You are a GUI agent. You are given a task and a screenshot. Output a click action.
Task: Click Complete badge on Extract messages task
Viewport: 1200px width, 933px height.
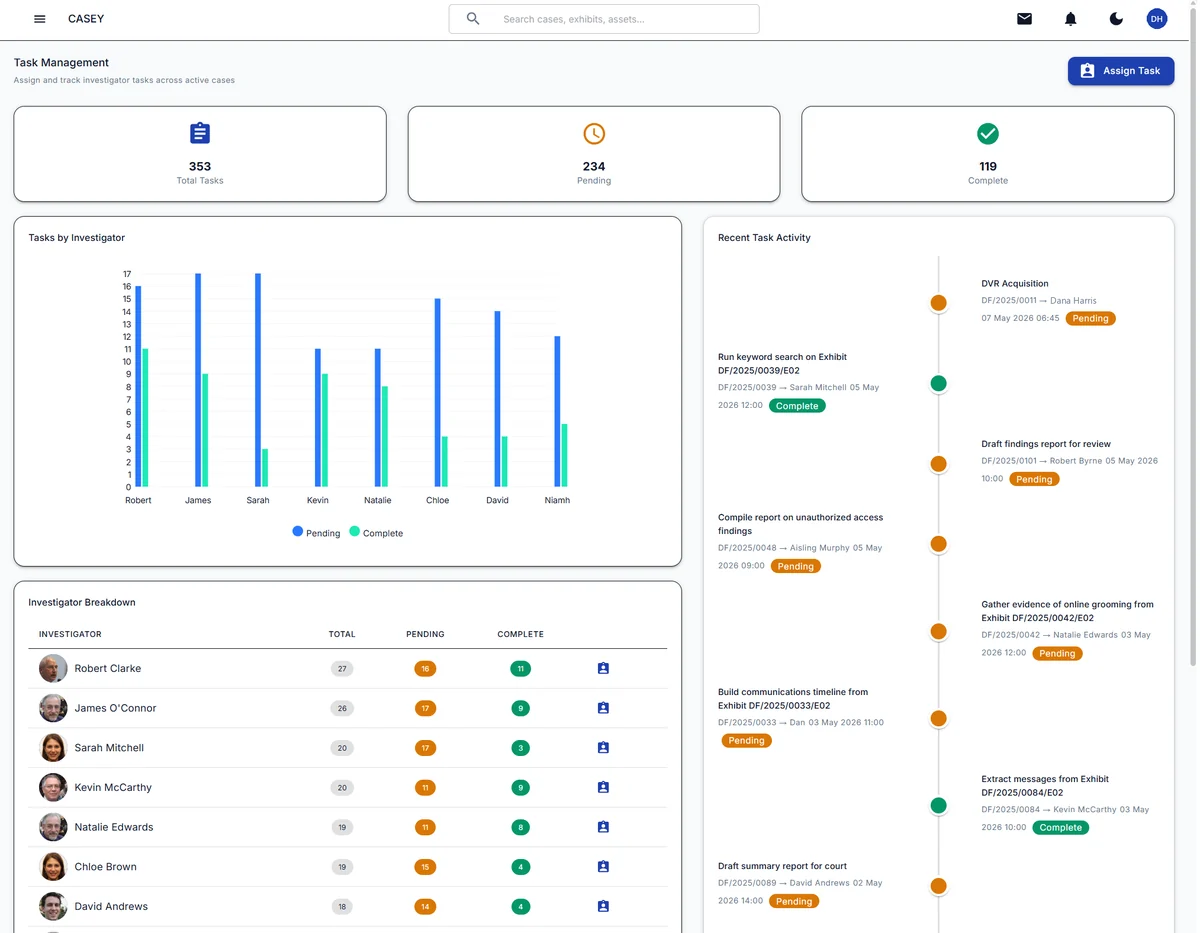click(1061, 828)
